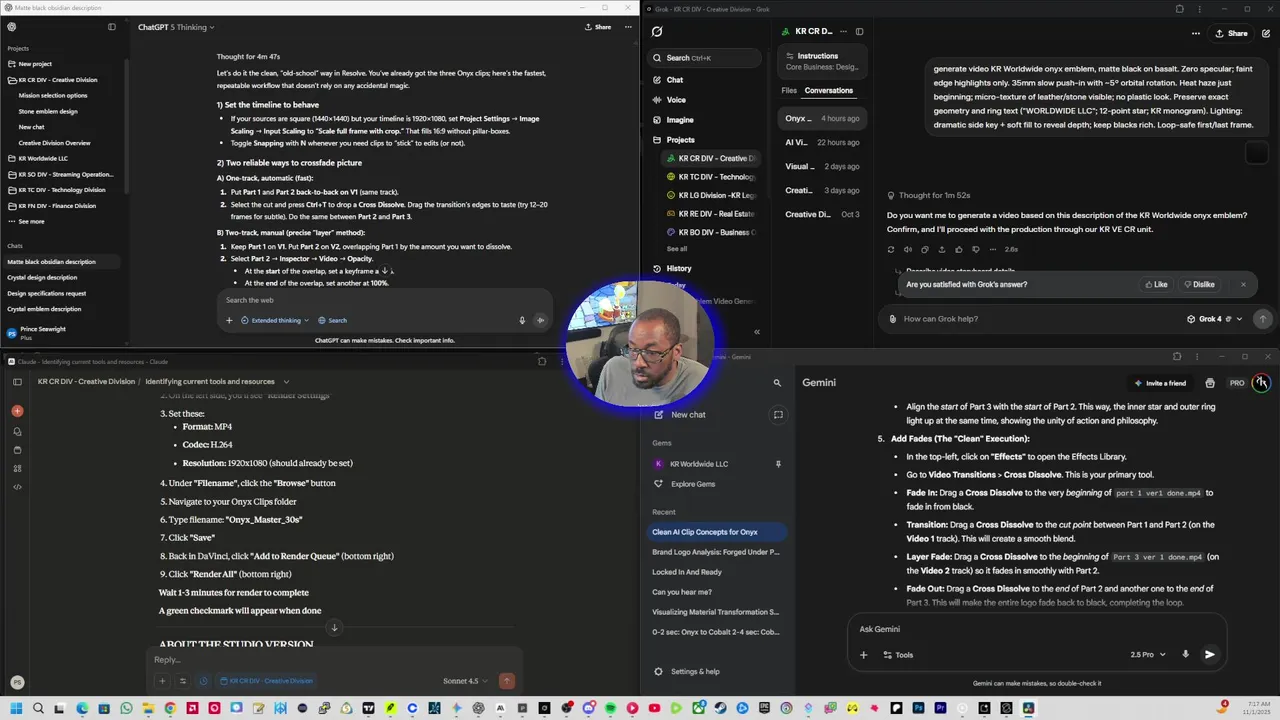
Task: Click the taskbar search magnifier icon
Action: pyautogui.click(x=38, y=708)
